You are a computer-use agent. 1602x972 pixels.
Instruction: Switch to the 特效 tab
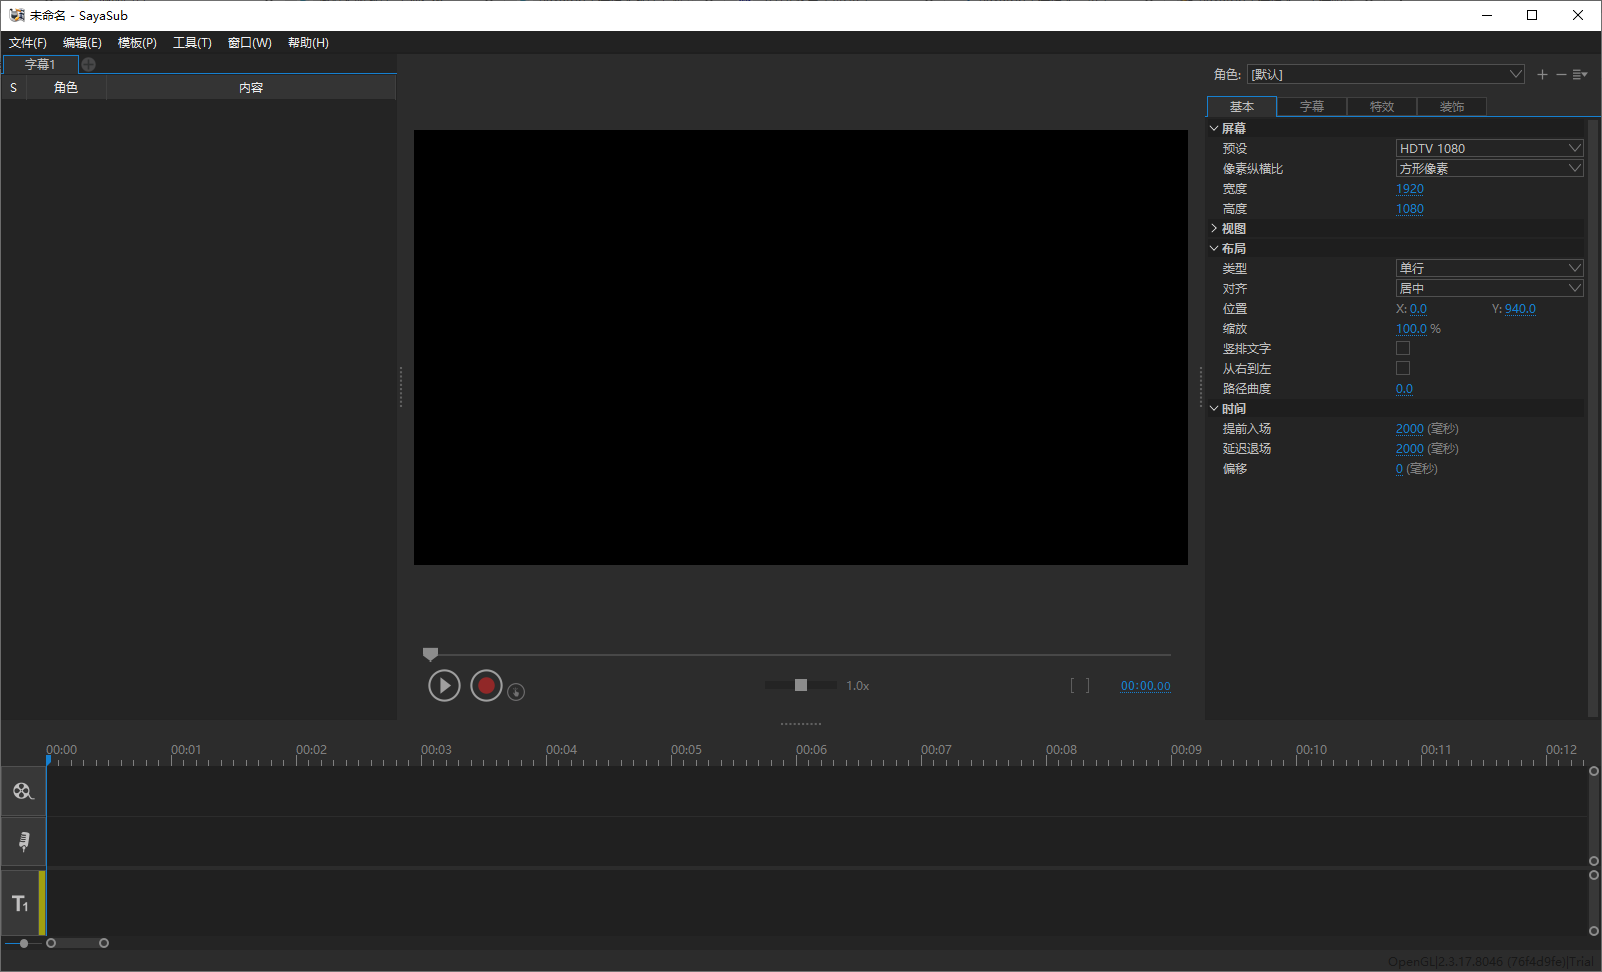click(1382, 106)
